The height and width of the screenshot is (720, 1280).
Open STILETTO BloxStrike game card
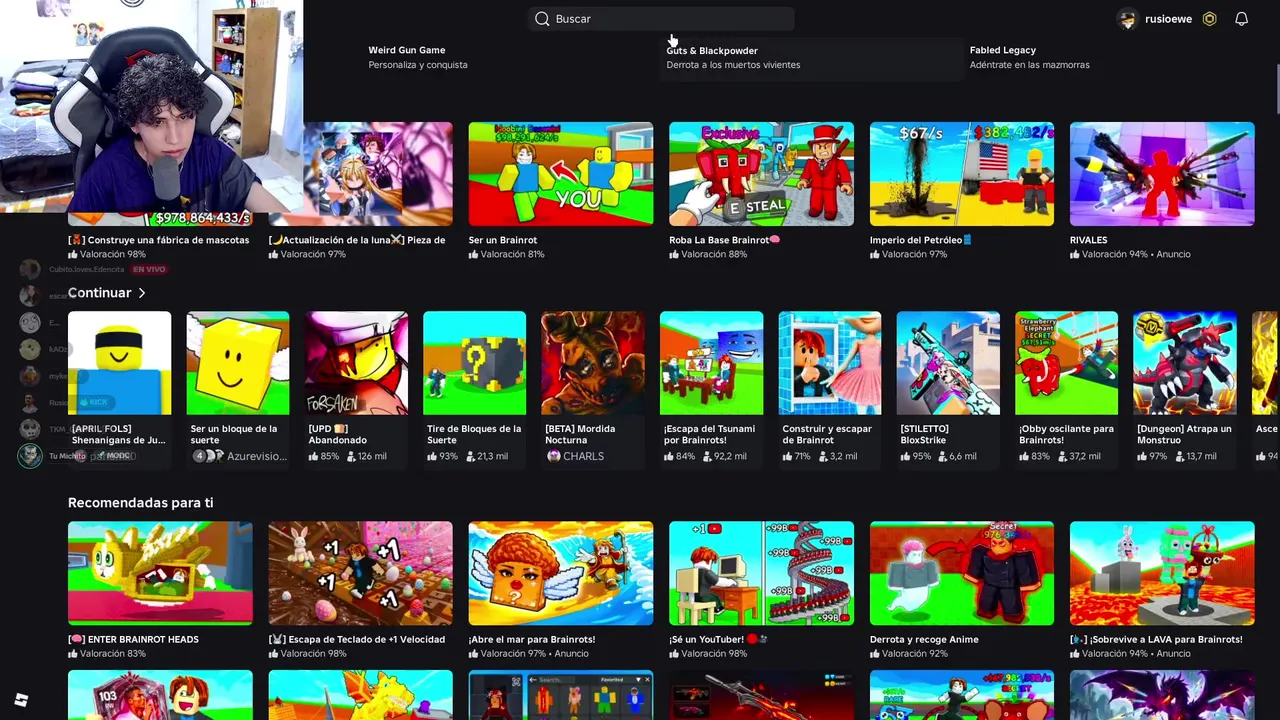948,389
